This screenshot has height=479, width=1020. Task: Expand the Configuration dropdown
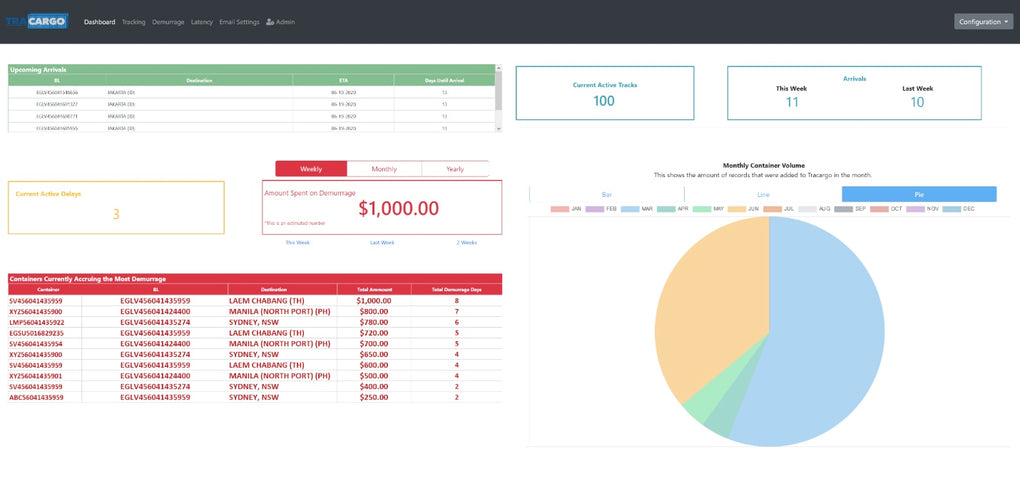click(983, 21)
